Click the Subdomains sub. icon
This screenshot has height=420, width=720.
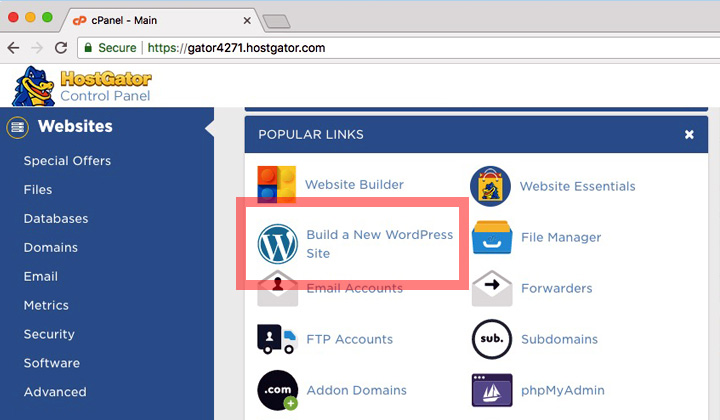click(x=492, y=339)
